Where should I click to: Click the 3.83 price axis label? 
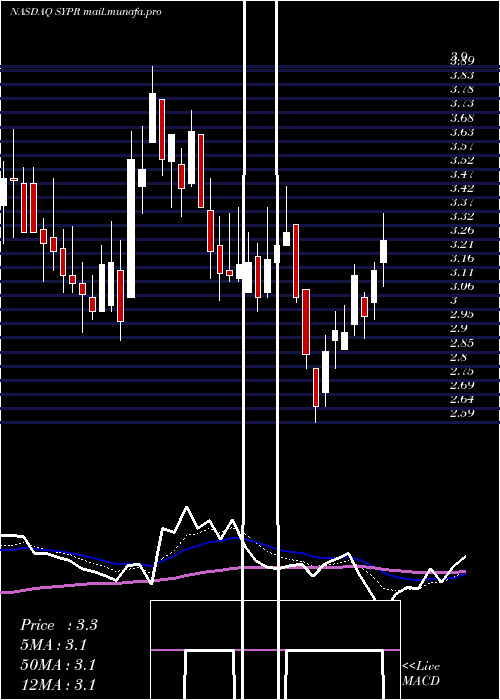tap(462, 75)
